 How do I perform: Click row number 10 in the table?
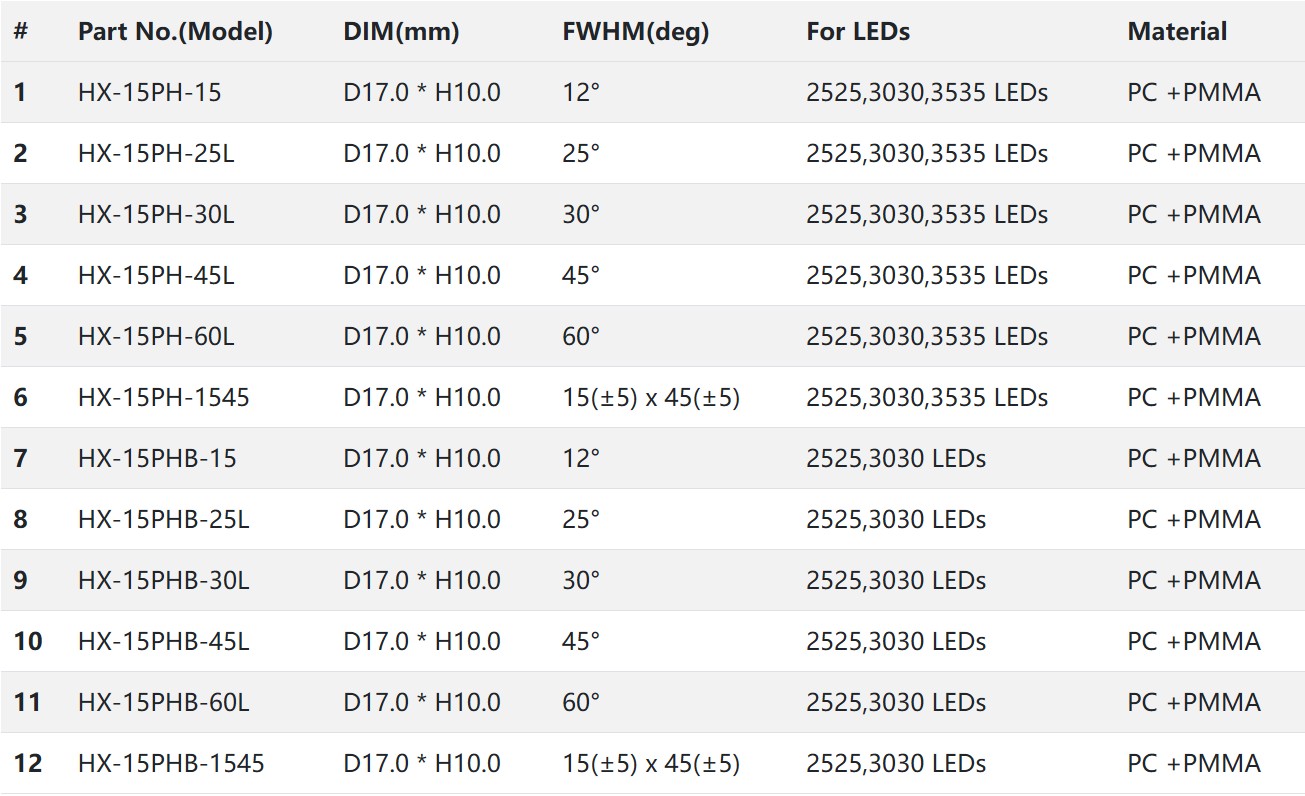pyautogui.click(x=28, y=642)
